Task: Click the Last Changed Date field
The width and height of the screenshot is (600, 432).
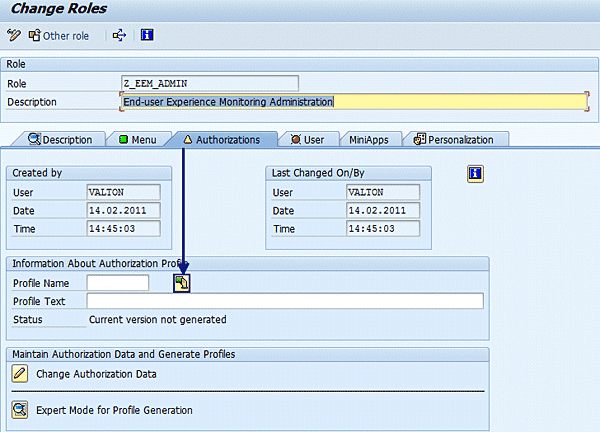Action: tap(380, 210)
